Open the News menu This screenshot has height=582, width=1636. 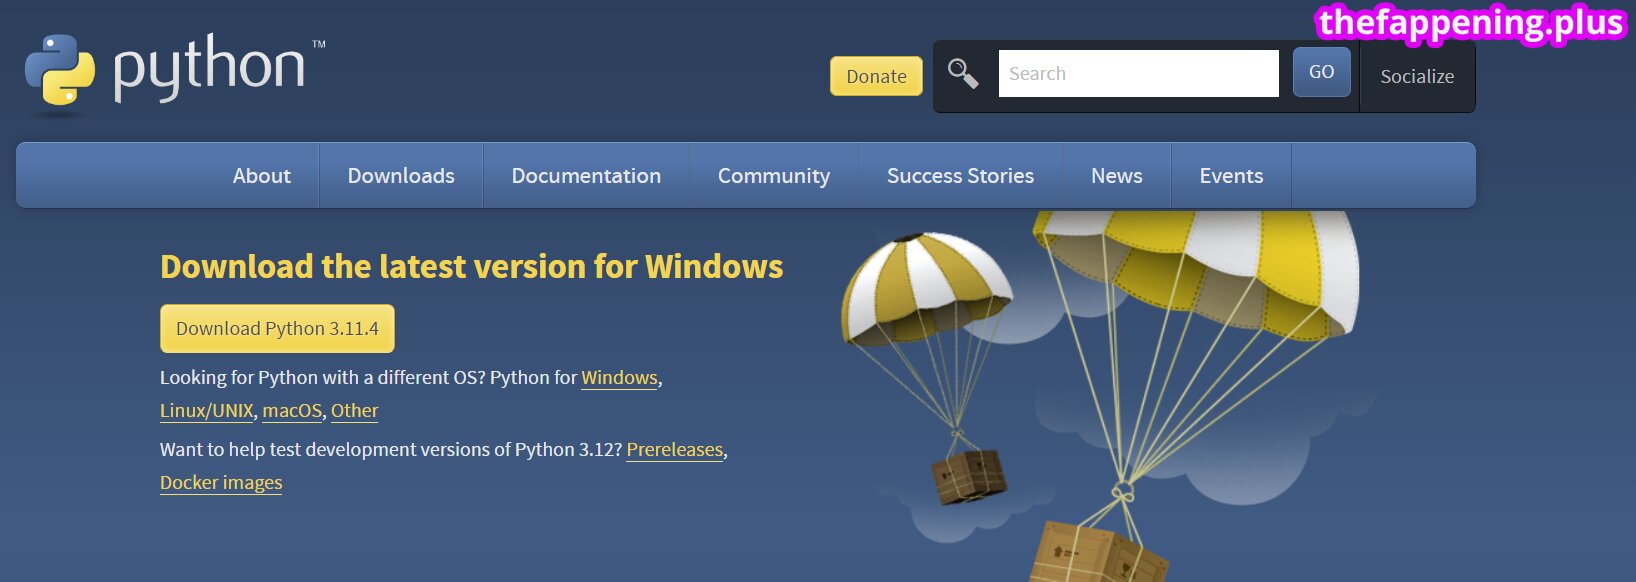[1117, 175]
